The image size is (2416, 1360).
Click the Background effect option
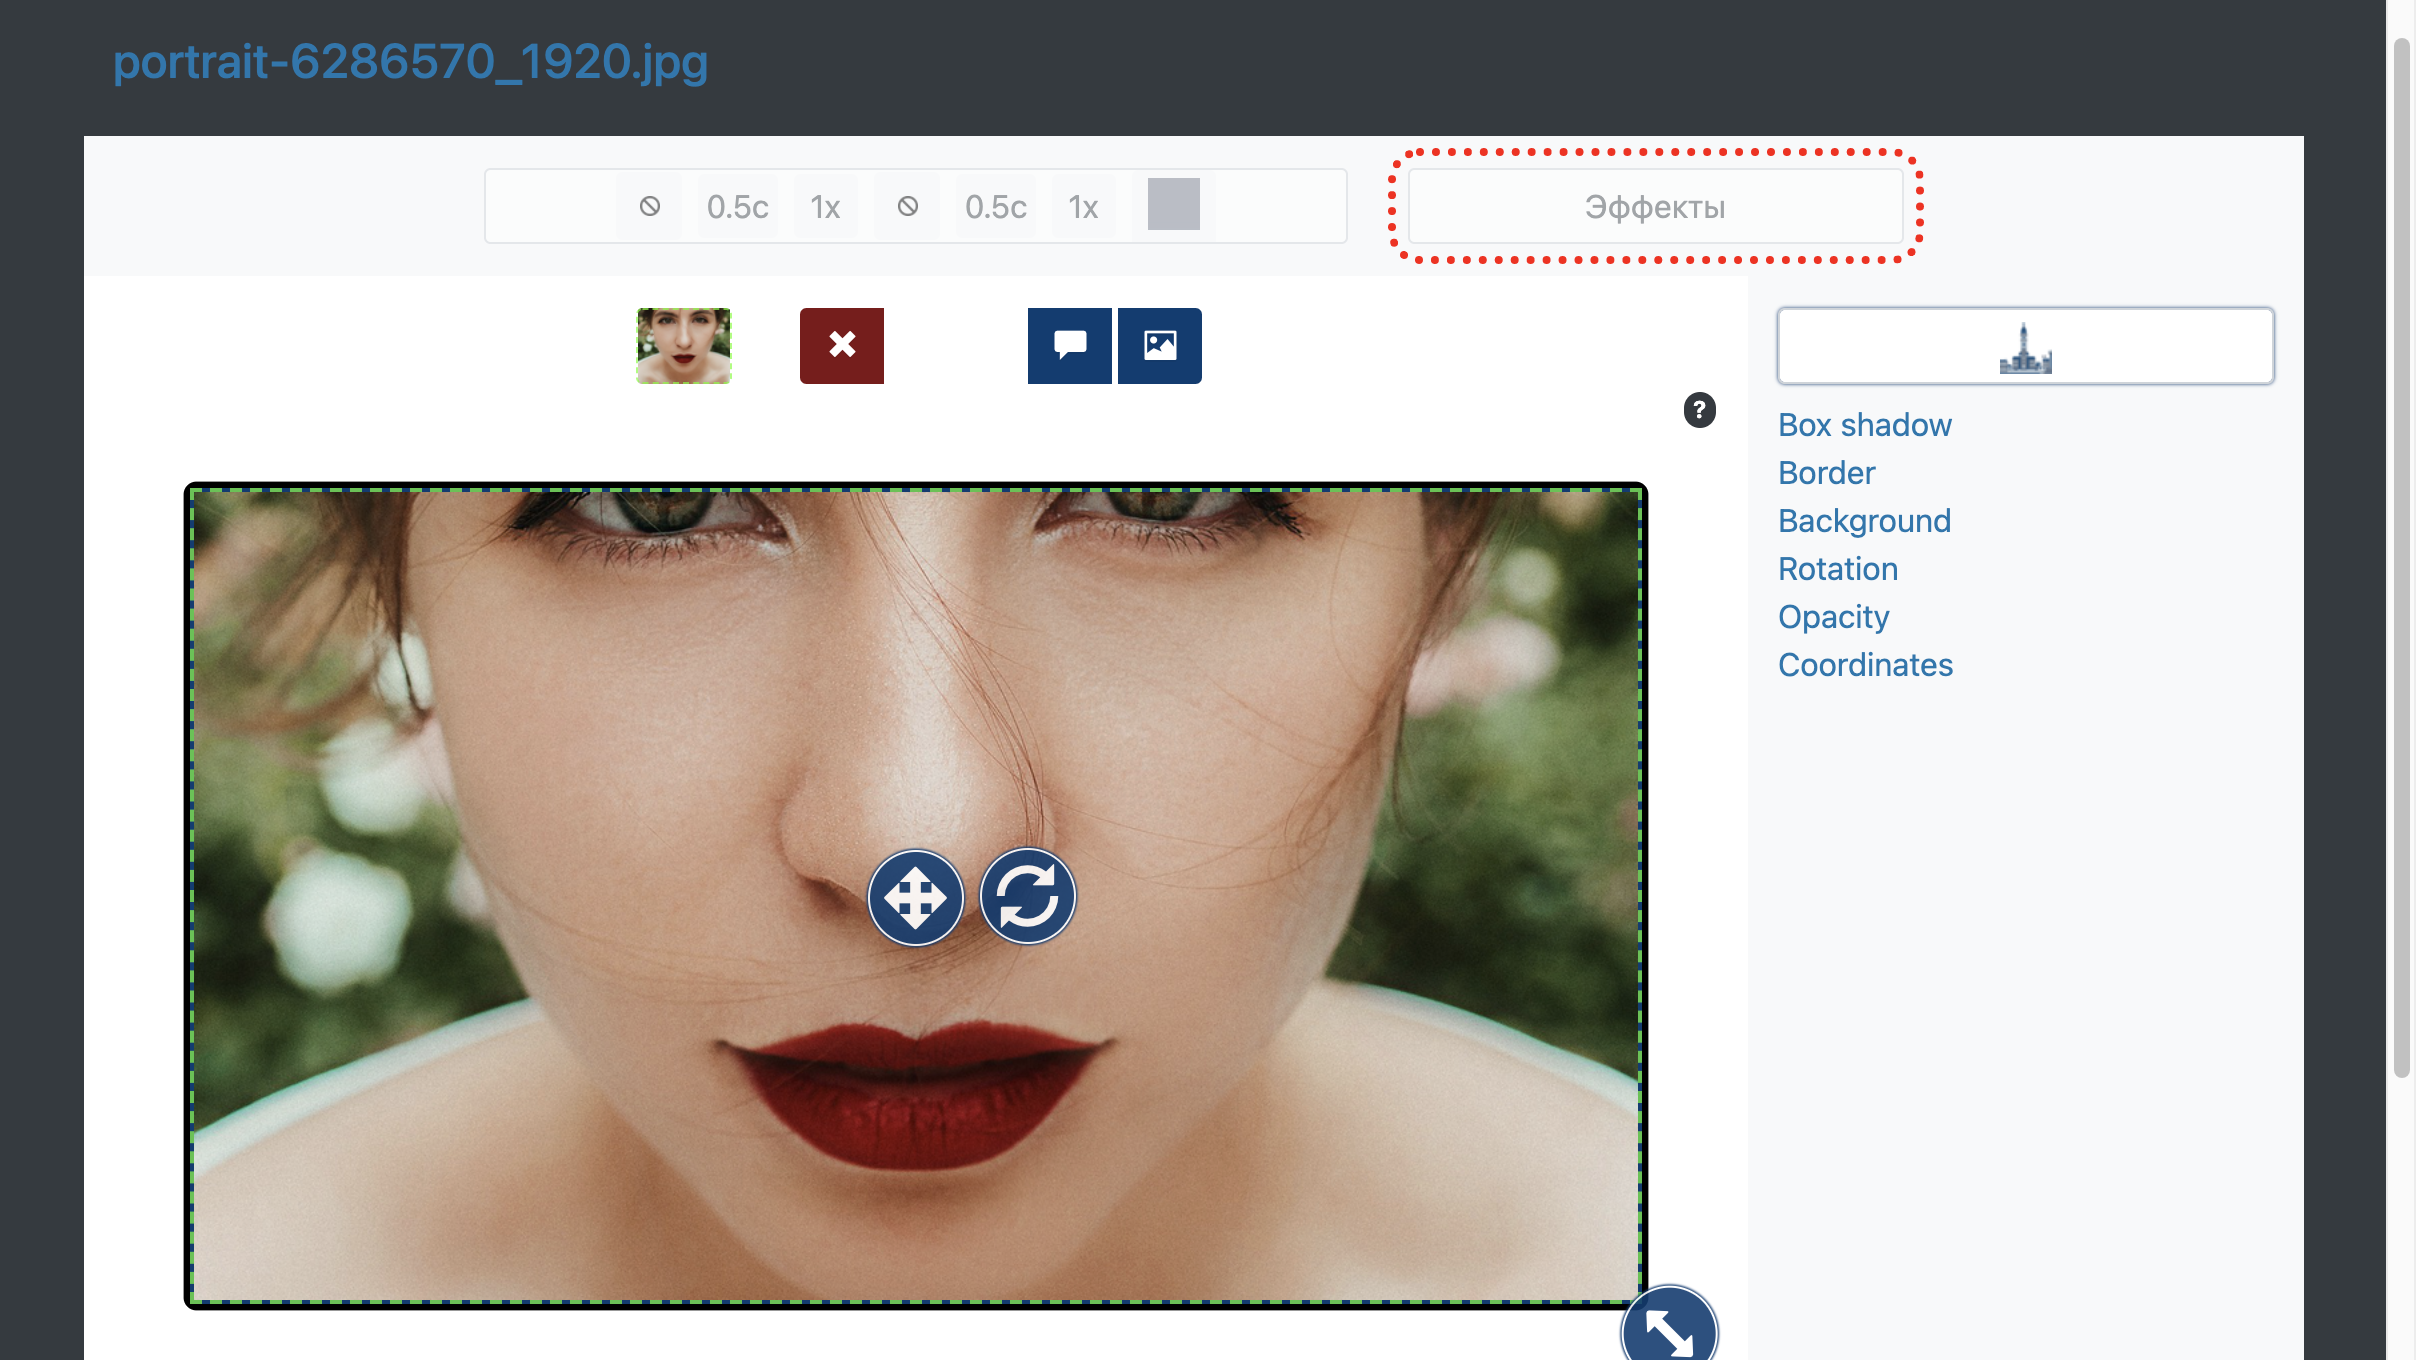pos(1863,519)
